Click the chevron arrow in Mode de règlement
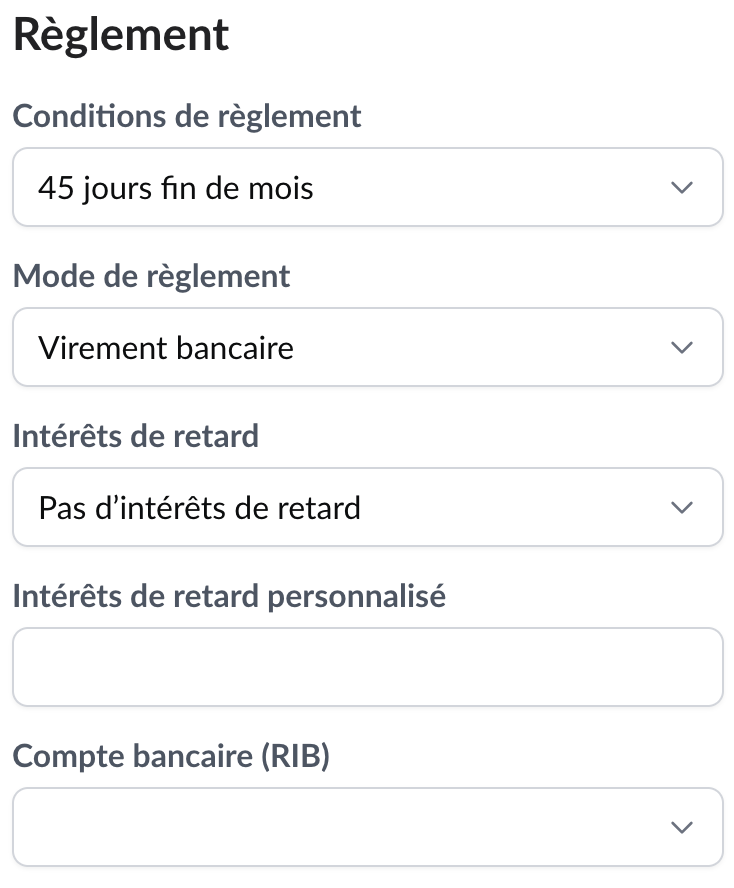 (682, 347)
